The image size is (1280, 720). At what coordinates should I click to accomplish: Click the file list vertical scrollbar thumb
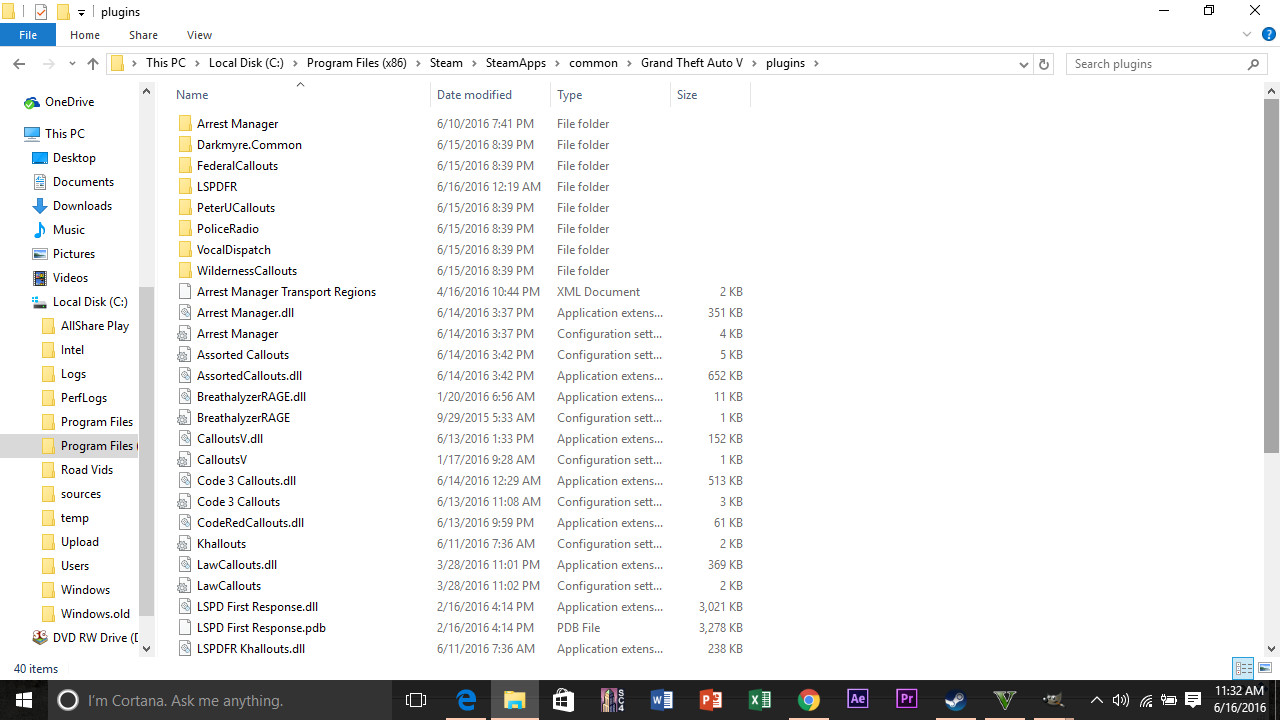pos(1271,275)
